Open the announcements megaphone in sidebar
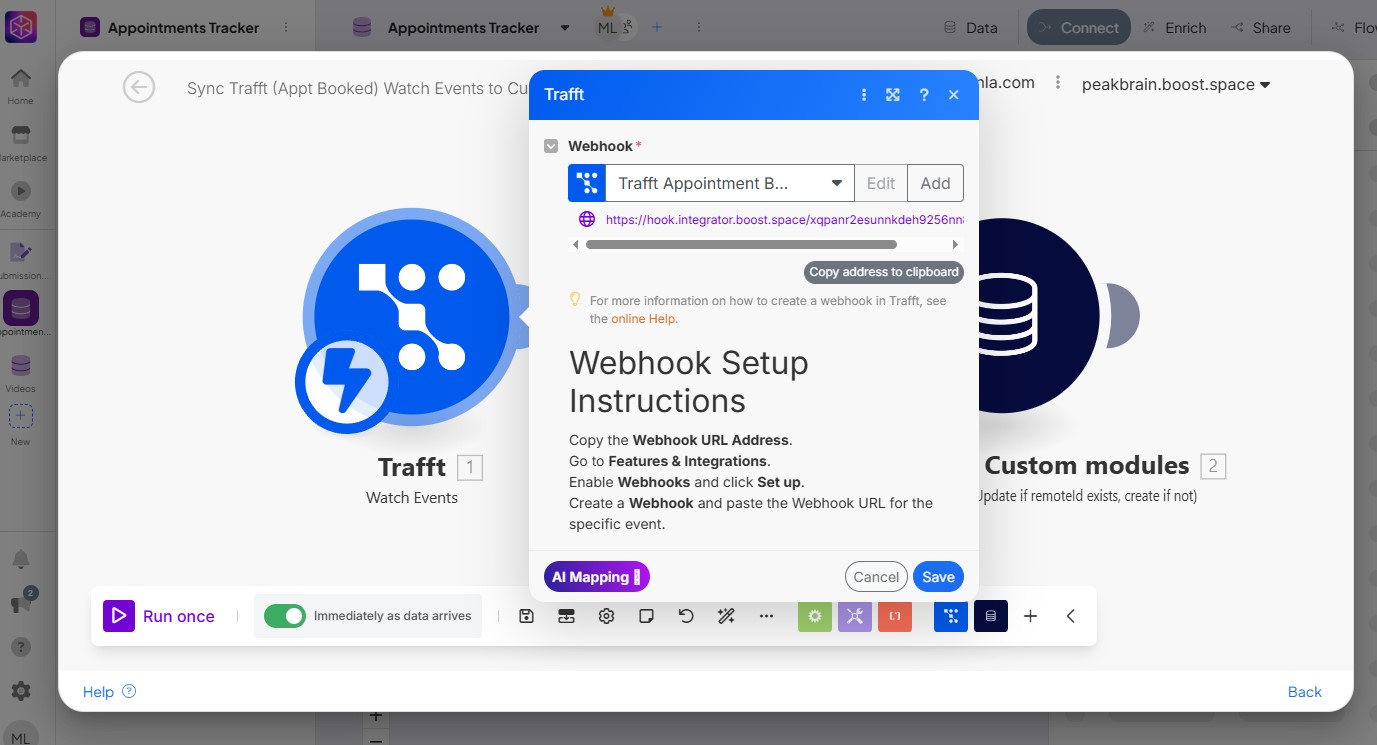1377x745 pixels. coord(21,602)
